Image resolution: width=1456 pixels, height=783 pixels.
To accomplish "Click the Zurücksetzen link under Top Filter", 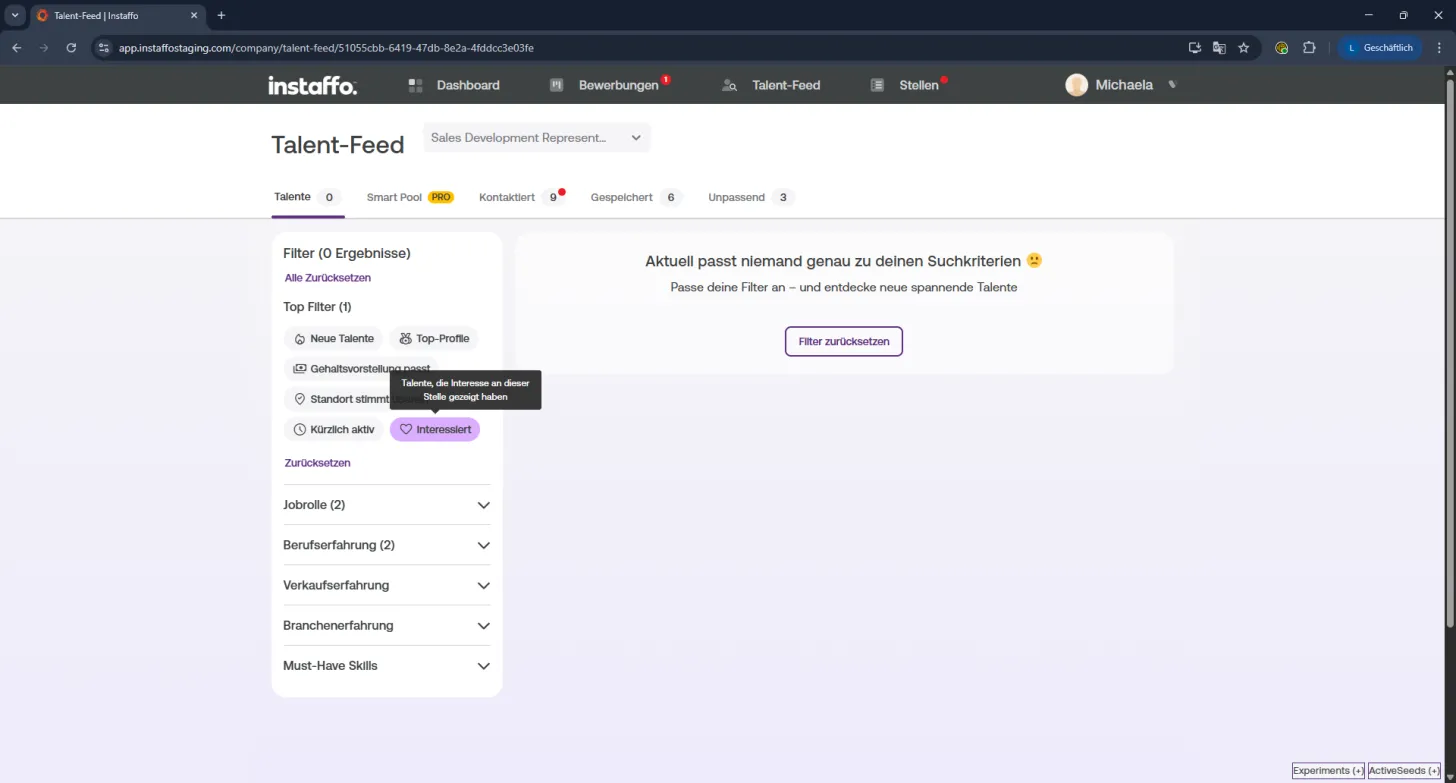I will [317, 463].
